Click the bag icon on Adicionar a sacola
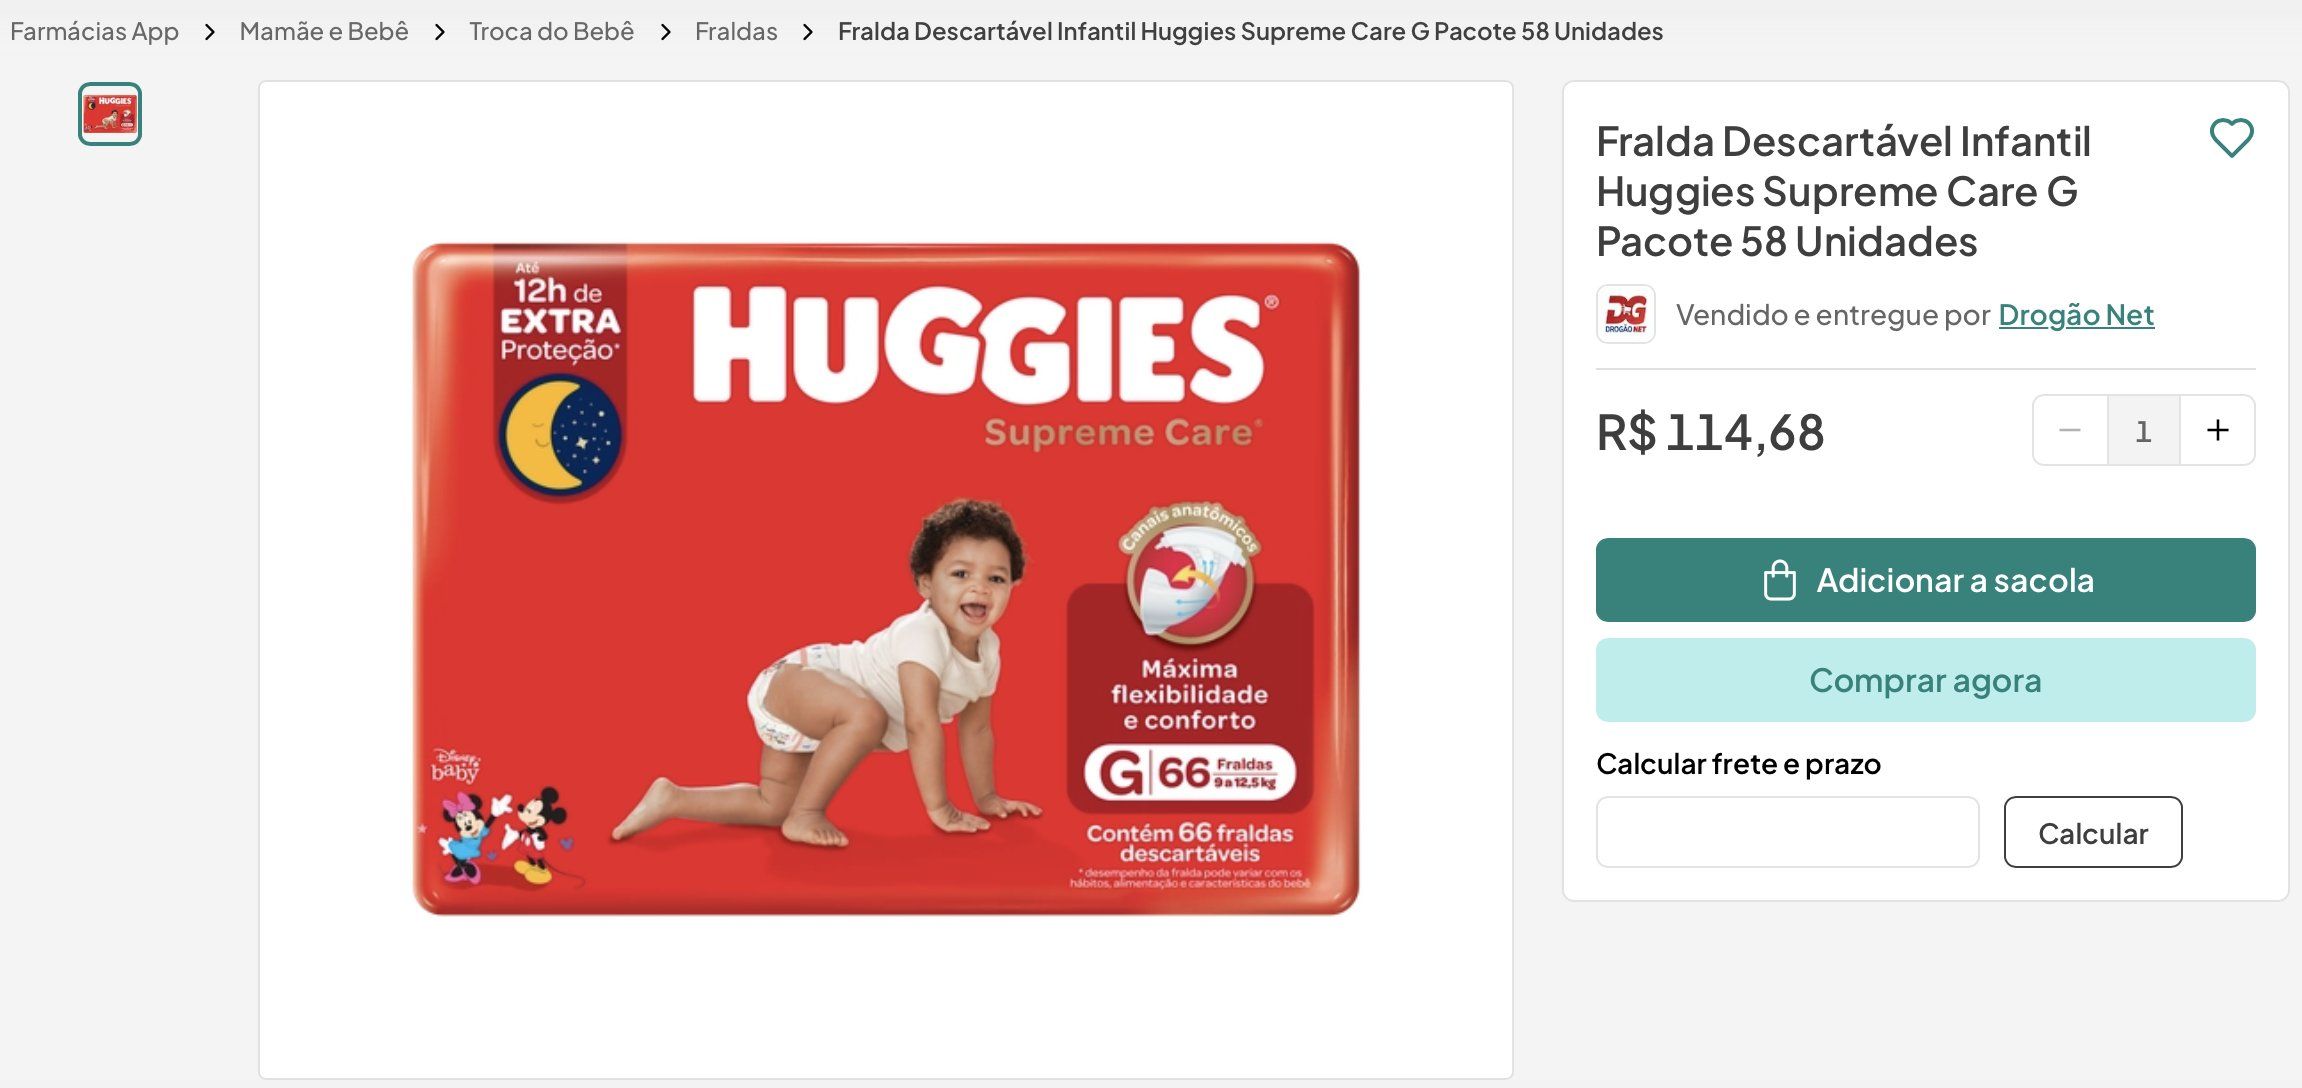 (x=1779, y=580)
